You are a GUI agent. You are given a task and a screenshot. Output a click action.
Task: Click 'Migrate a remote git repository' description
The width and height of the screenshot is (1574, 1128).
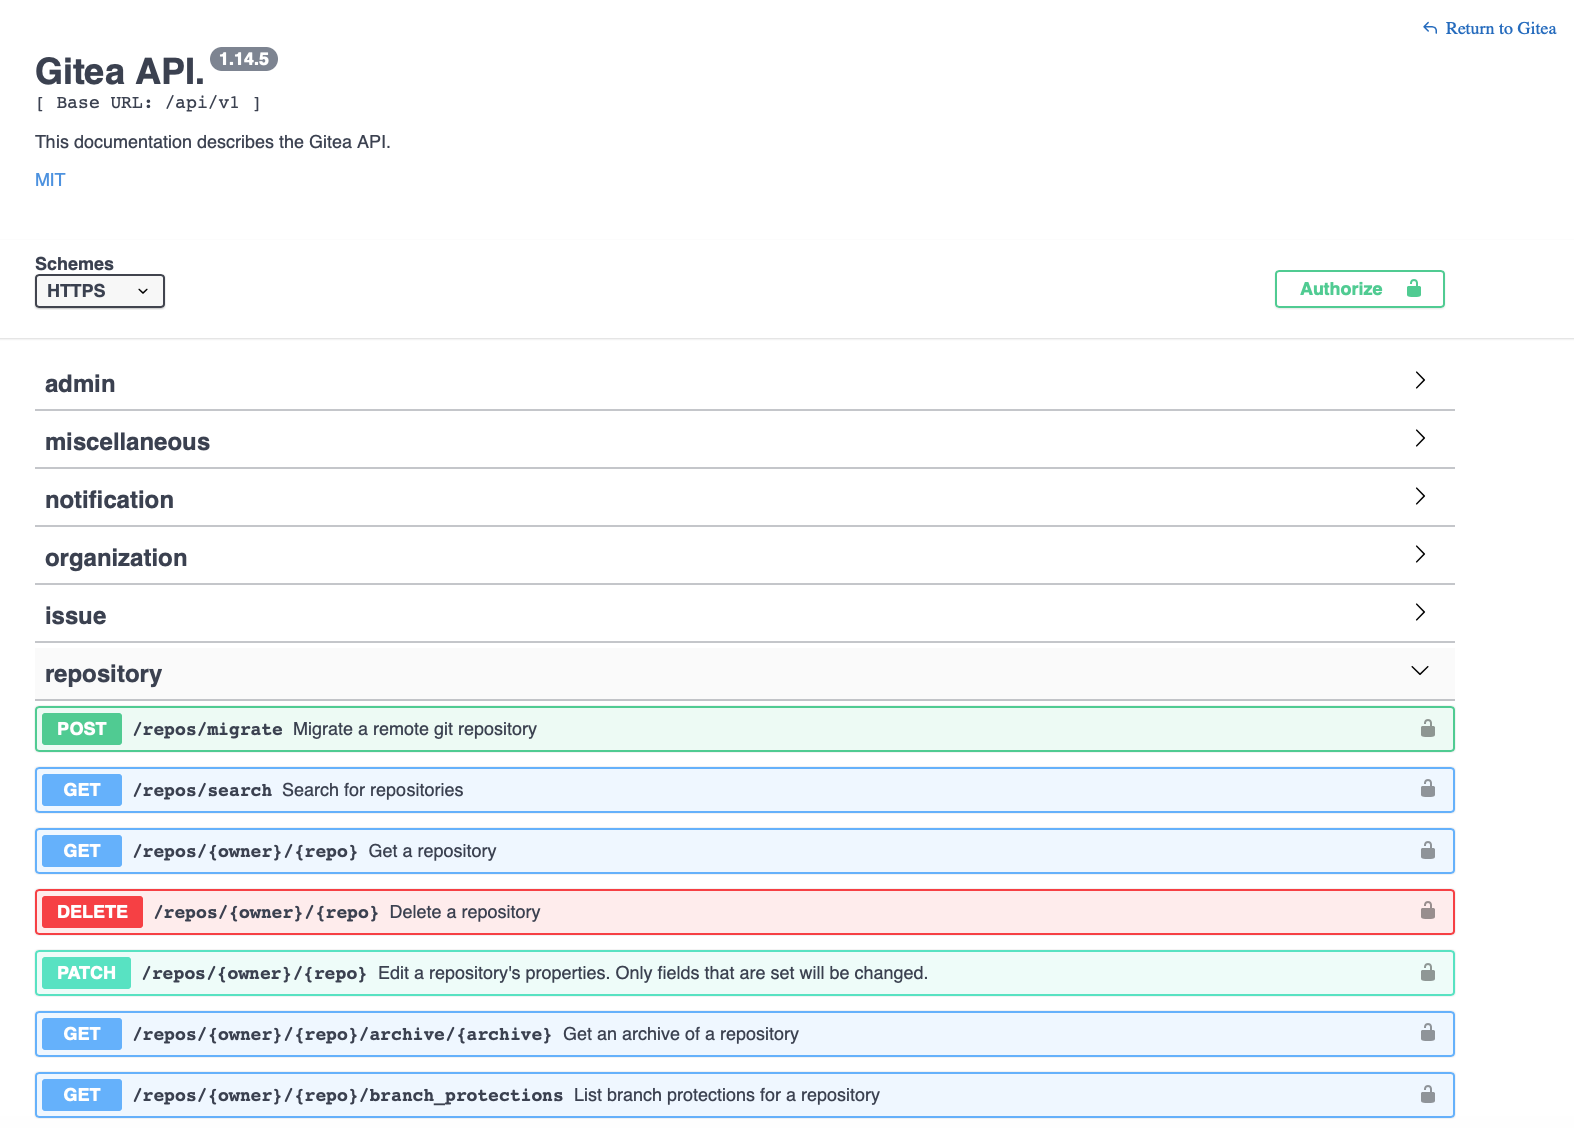pos(415,729)
